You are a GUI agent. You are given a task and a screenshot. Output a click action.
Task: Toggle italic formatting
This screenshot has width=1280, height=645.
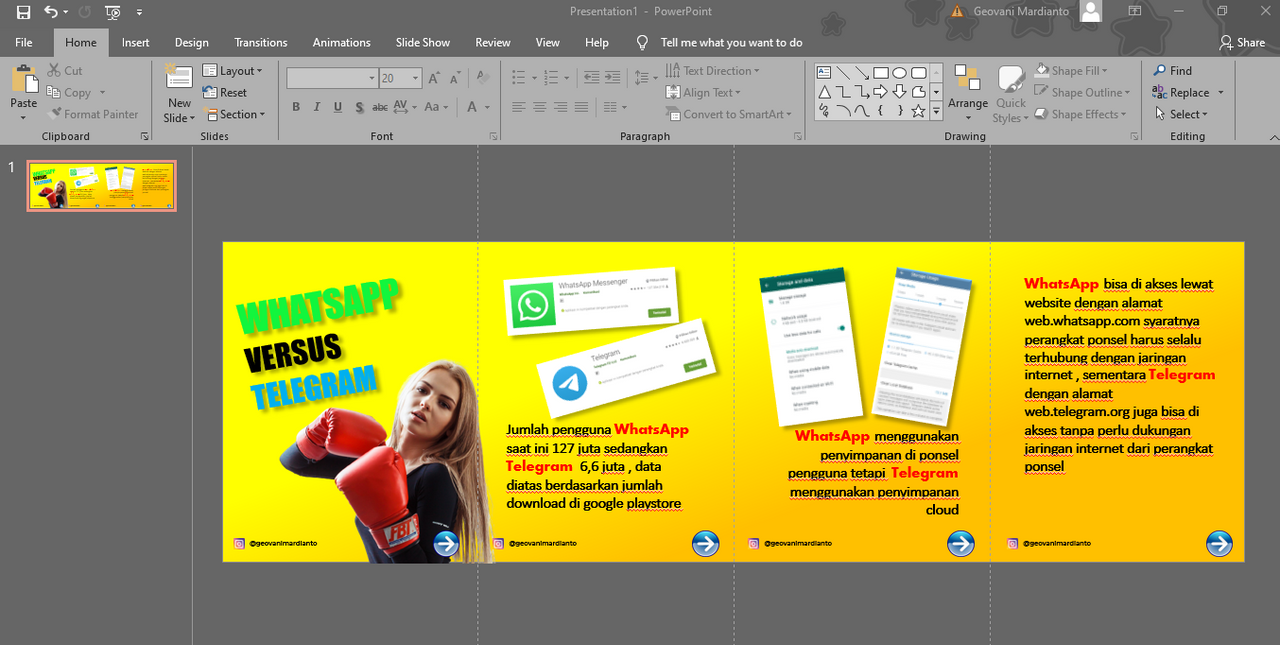click(317, 107)
